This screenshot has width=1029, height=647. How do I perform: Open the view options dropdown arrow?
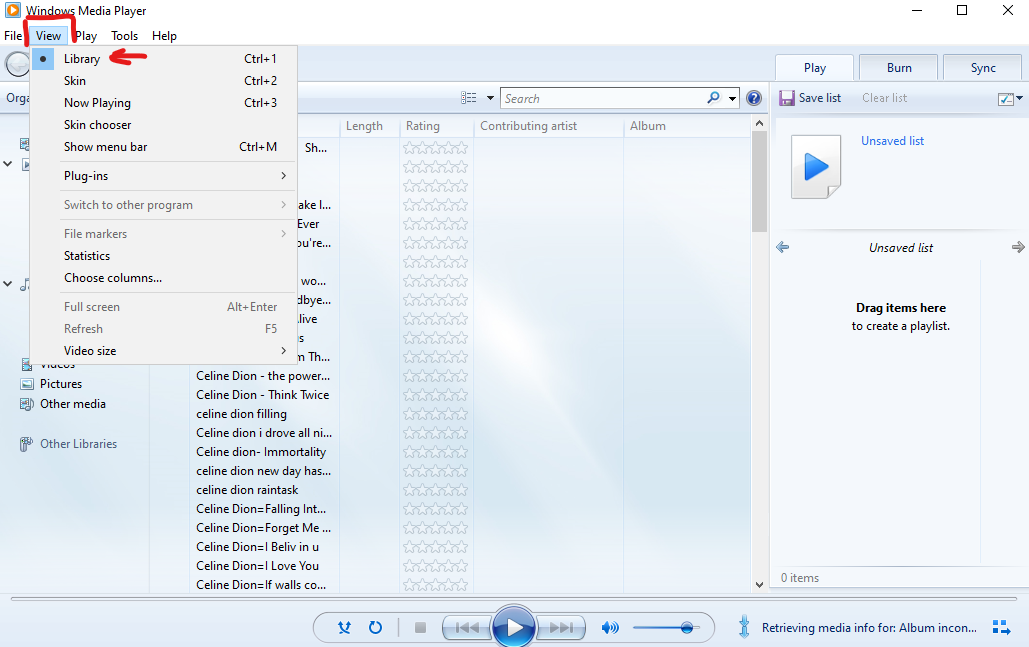click(490, 98)
